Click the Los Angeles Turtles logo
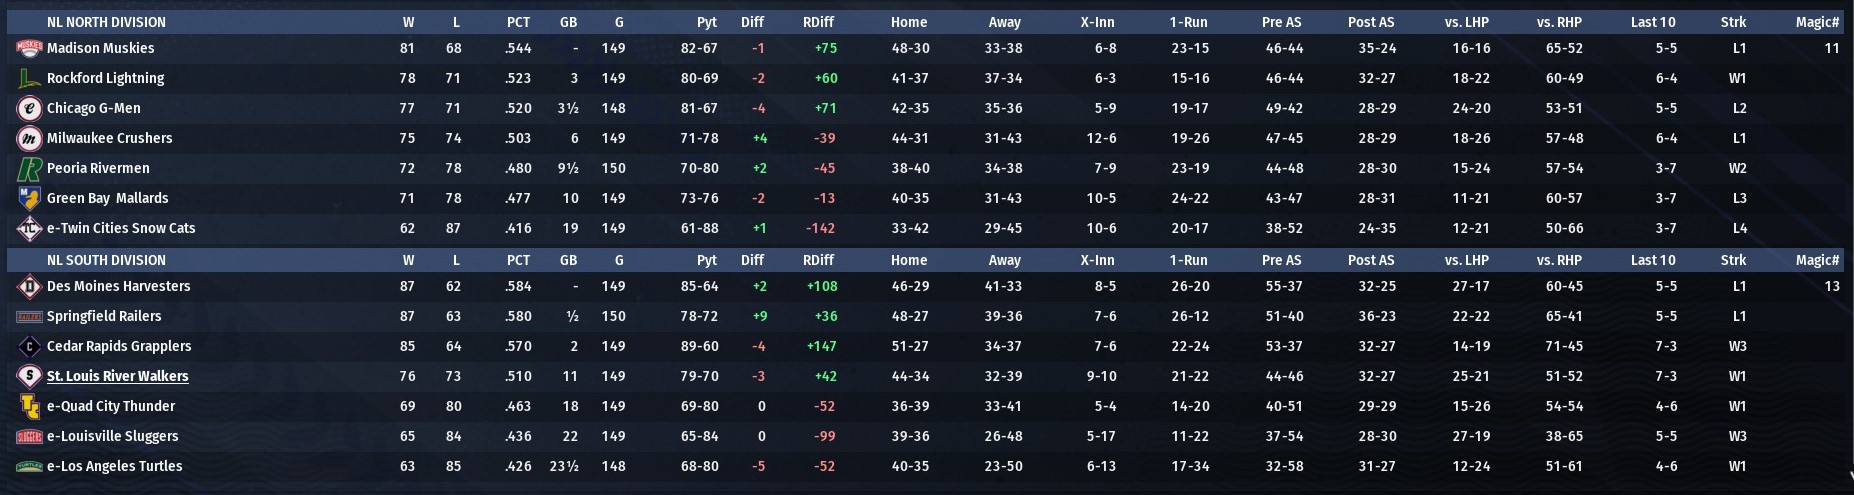 pyautogui.click(x=29, y=466)
